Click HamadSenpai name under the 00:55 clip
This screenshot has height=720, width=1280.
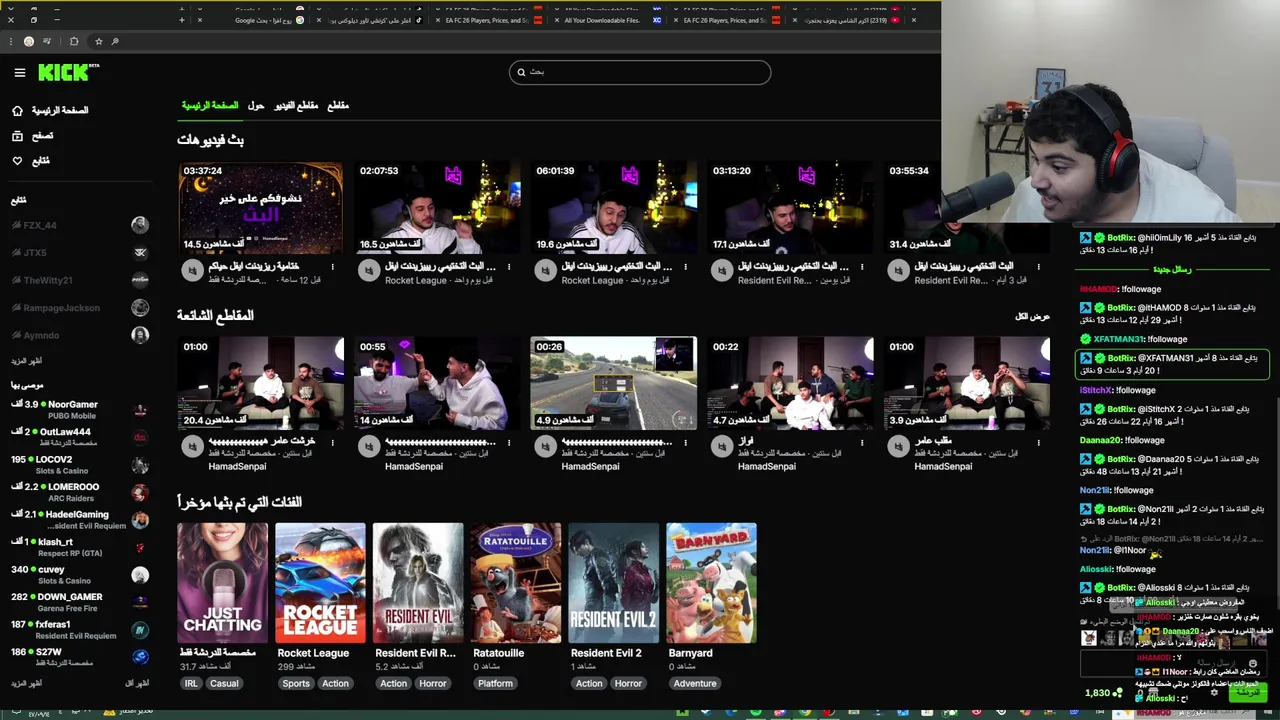414,466
